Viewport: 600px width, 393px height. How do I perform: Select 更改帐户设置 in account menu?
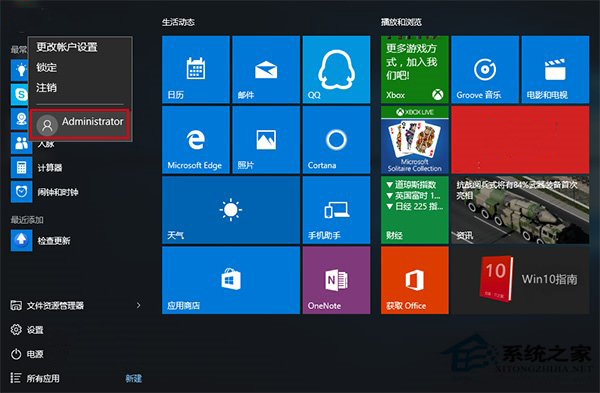coord(67,47)
